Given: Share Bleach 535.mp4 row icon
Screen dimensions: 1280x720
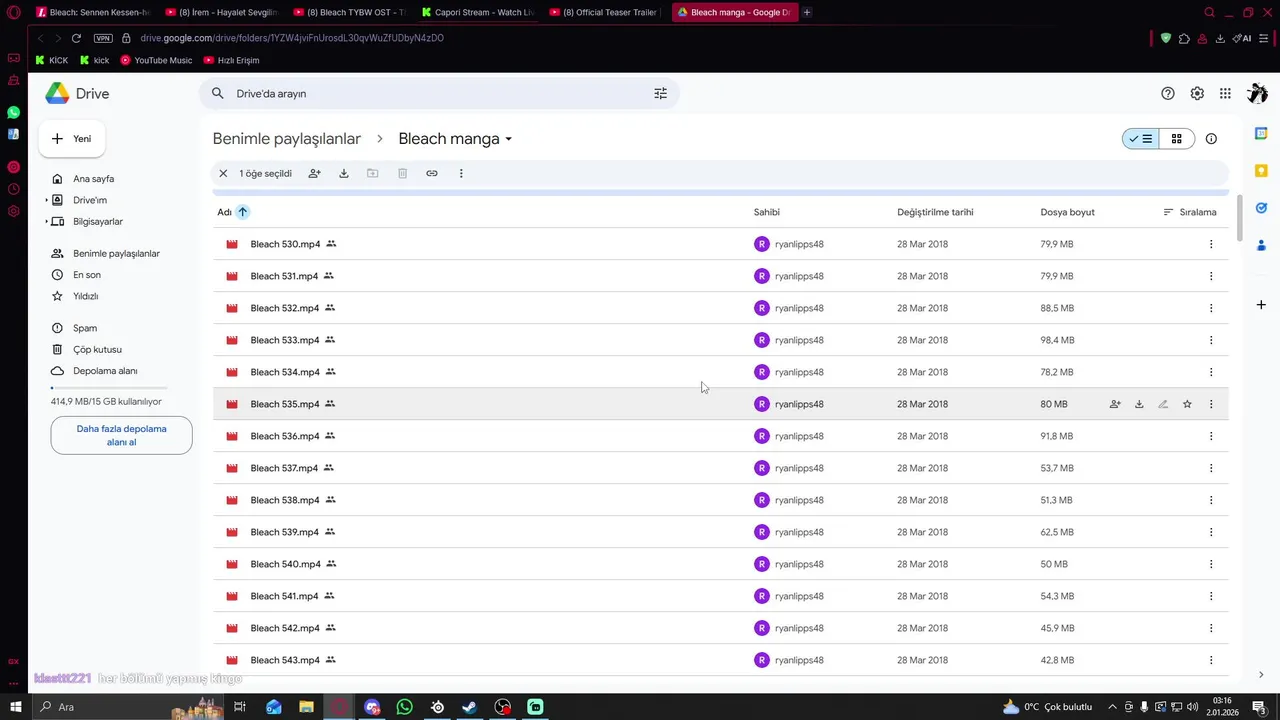Looking at the screenshot, I should [x=1115, y=404].
